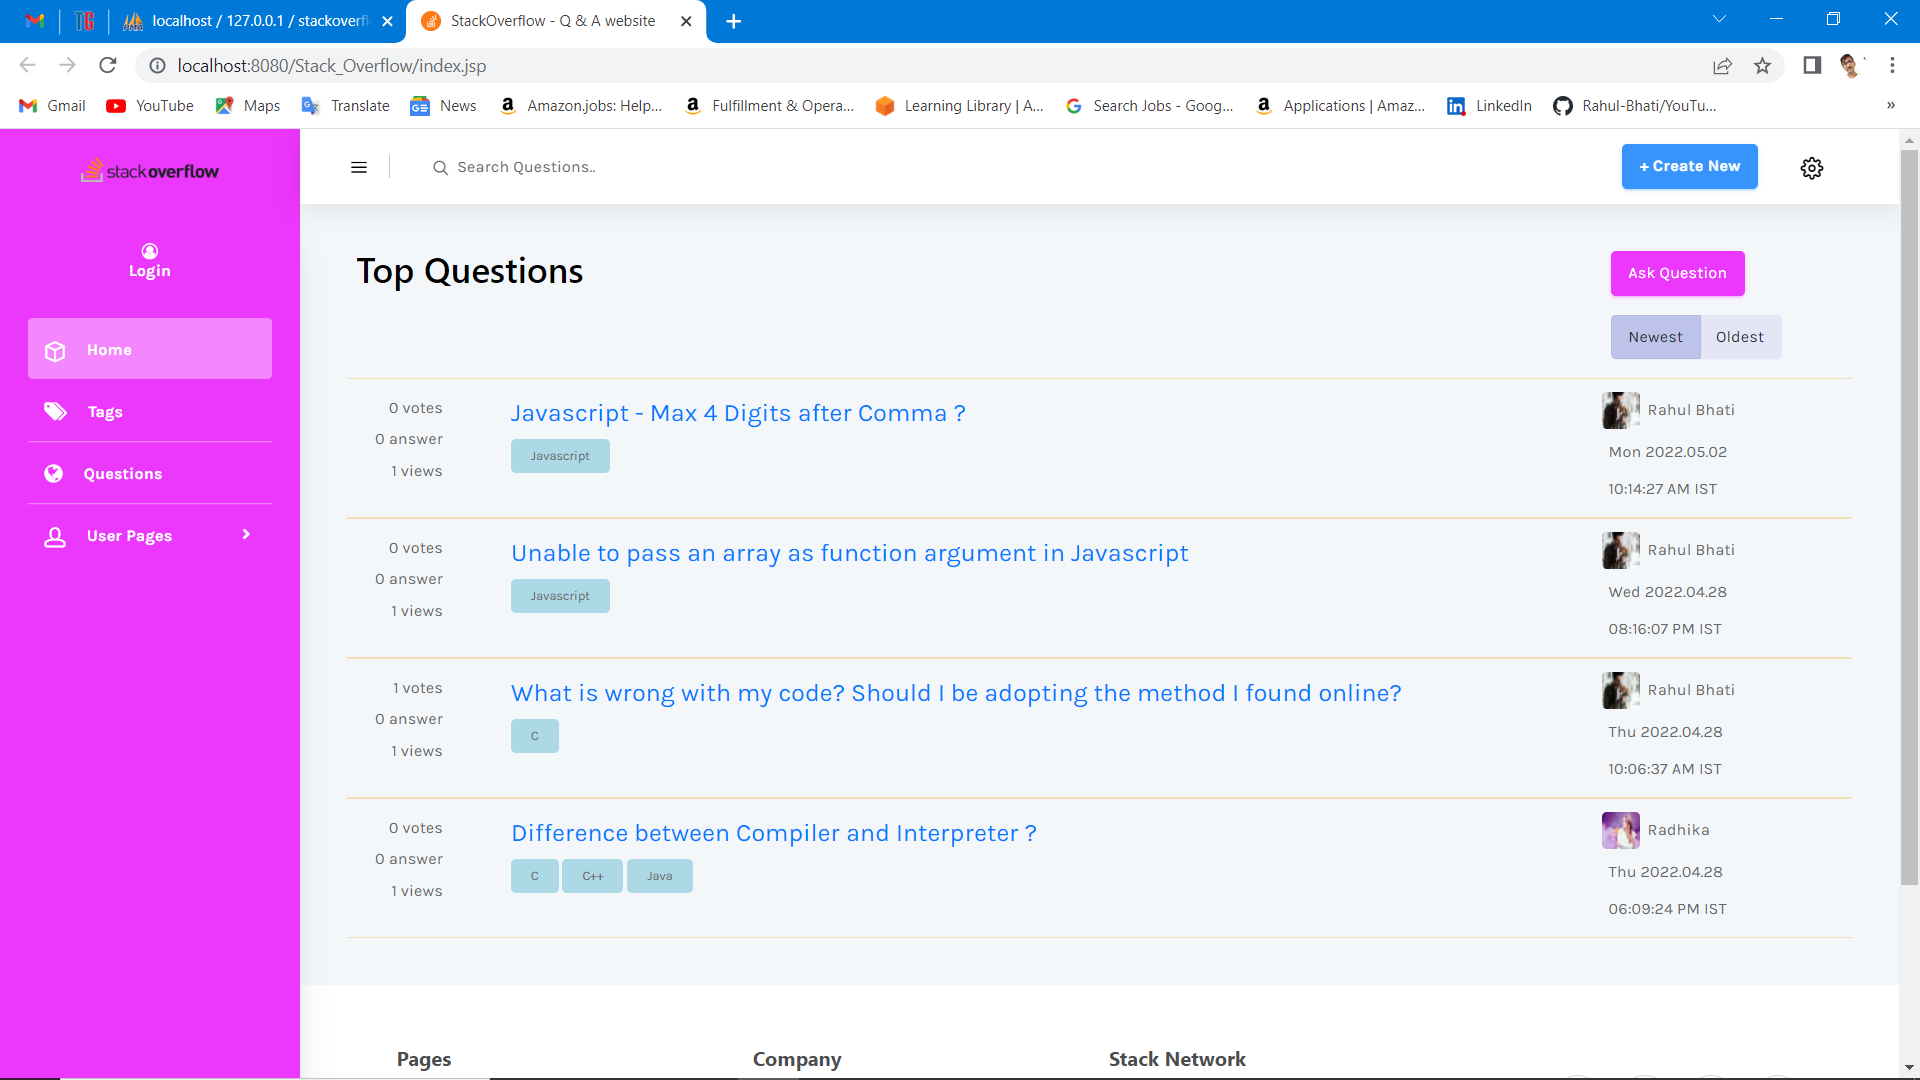Click the Tags icon in sidebar

tap(55, 411)
